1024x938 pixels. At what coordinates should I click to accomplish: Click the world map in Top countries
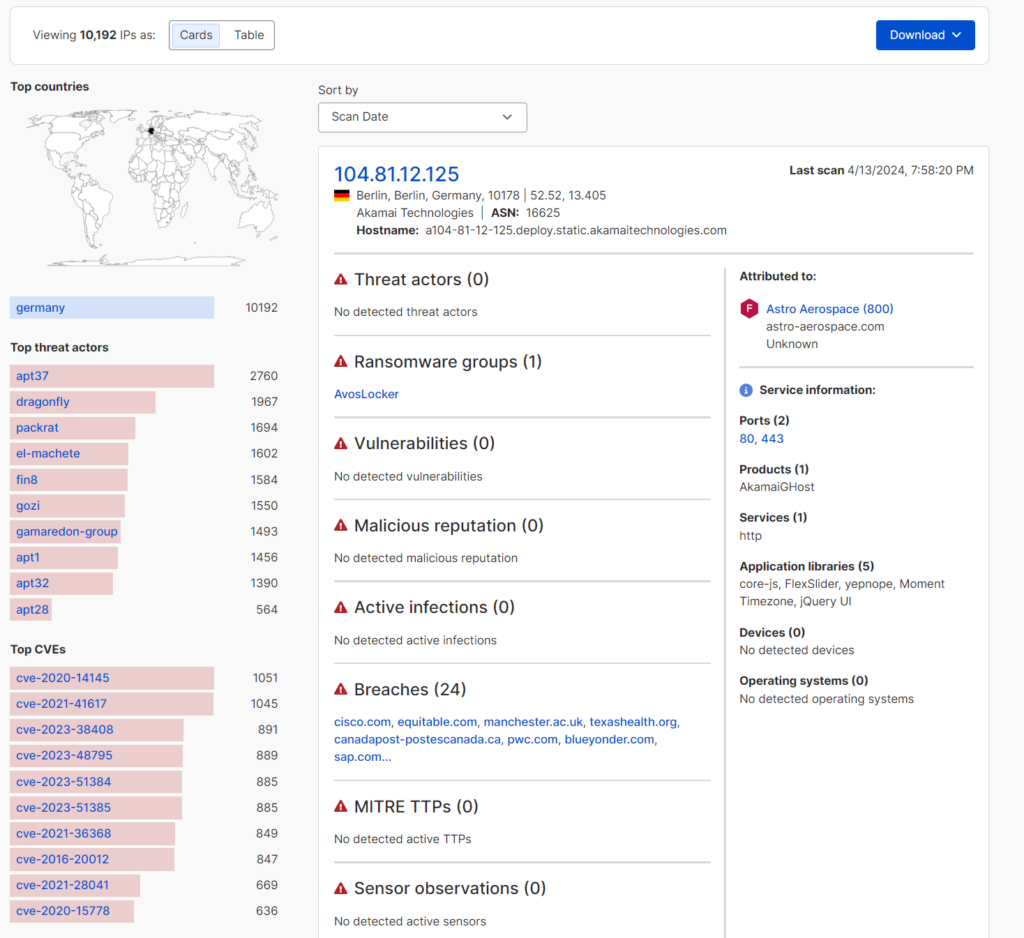(153, 187)
